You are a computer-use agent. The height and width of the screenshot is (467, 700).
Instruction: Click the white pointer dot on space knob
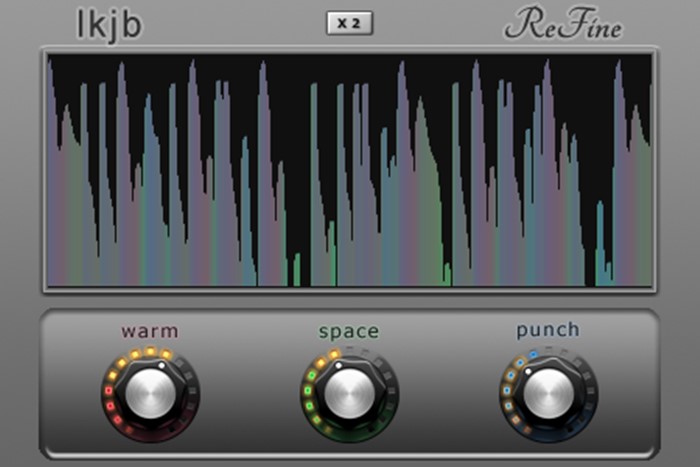pos(340,365)
